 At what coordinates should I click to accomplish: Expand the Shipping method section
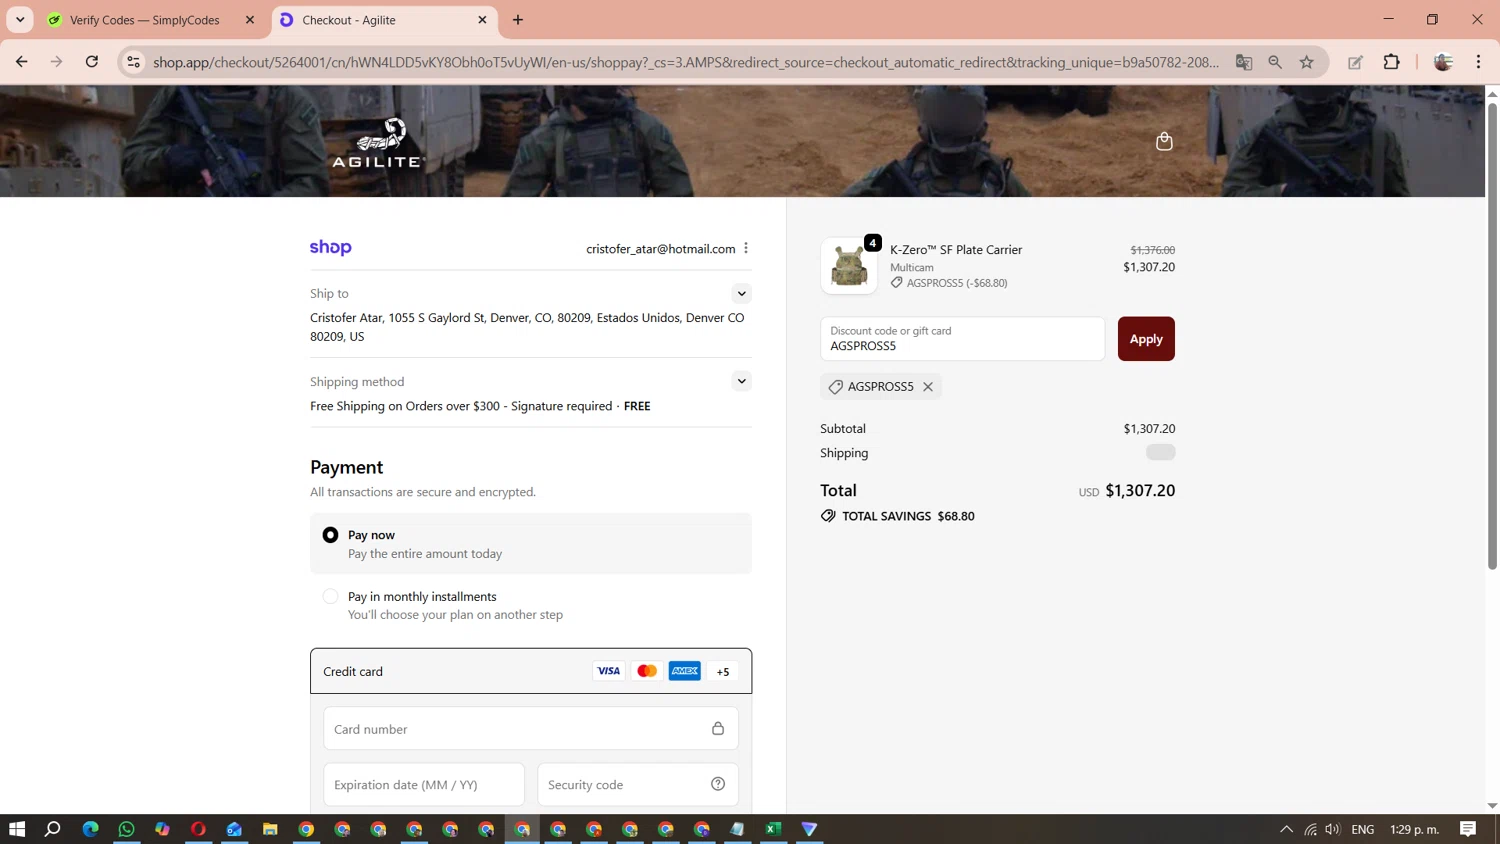tap(741, 381)
